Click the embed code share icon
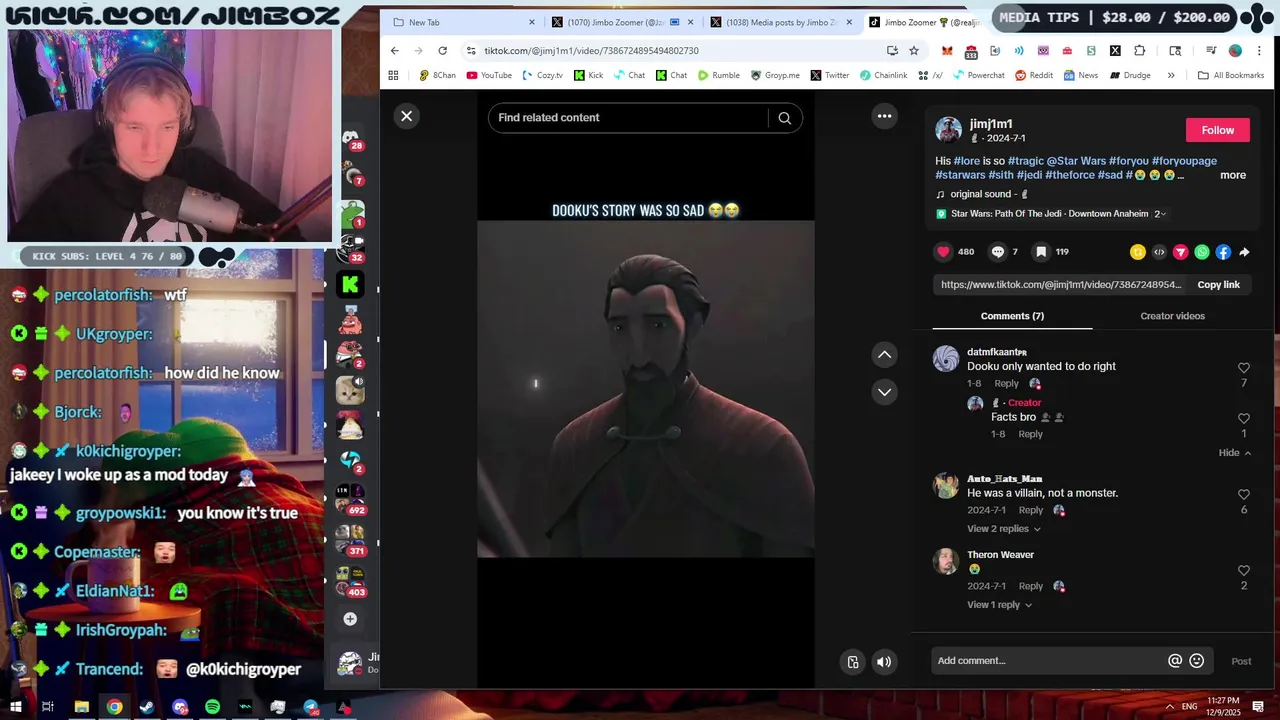 click(1159, 252)
